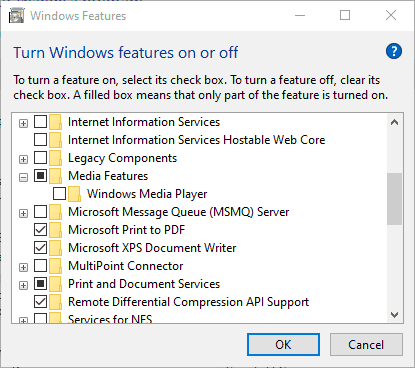Image resolution: width=415 pixels, height=368 pixels.
Task: Toggle Print and Document Services checkbox
Action: point(41,284)
